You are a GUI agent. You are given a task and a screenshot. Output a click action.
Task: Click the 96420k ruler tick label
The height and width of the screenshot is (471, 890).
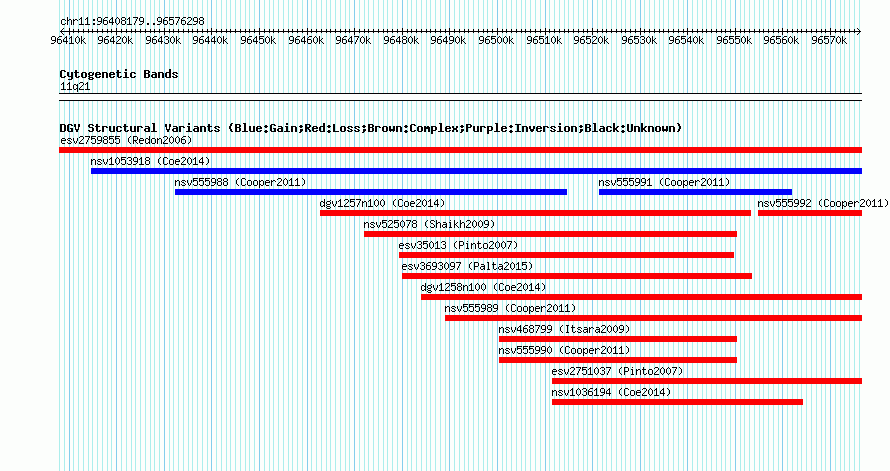click(x=116, y=40)
